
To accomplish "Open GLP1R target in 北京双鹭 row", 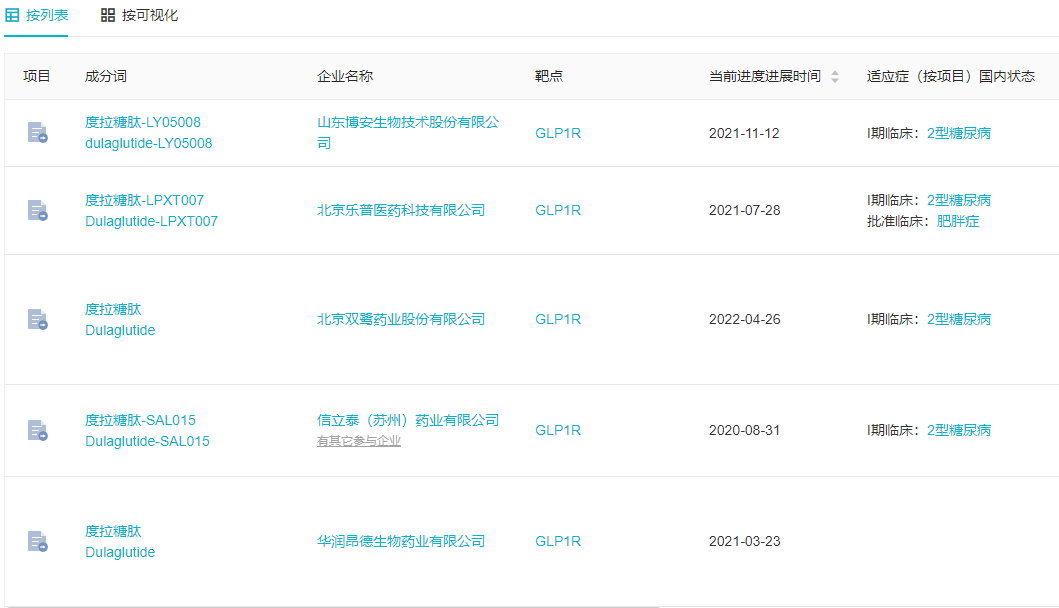I will (x=558, y=319).
